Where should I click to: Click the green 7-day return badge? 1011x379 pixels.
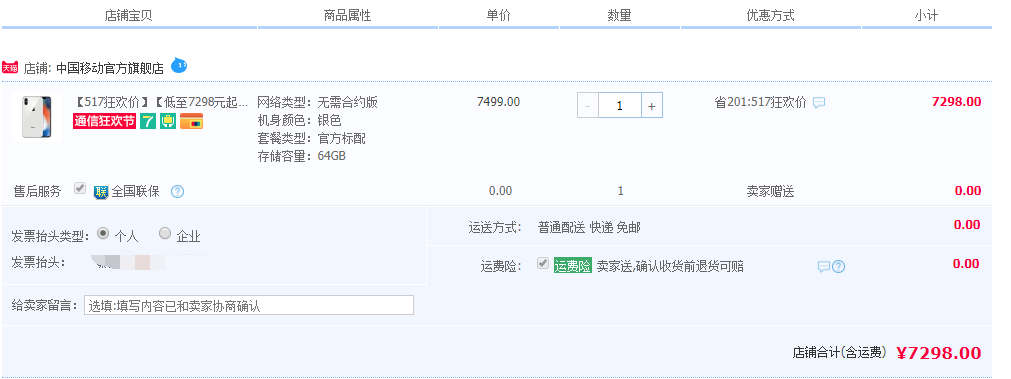point(148,121)
